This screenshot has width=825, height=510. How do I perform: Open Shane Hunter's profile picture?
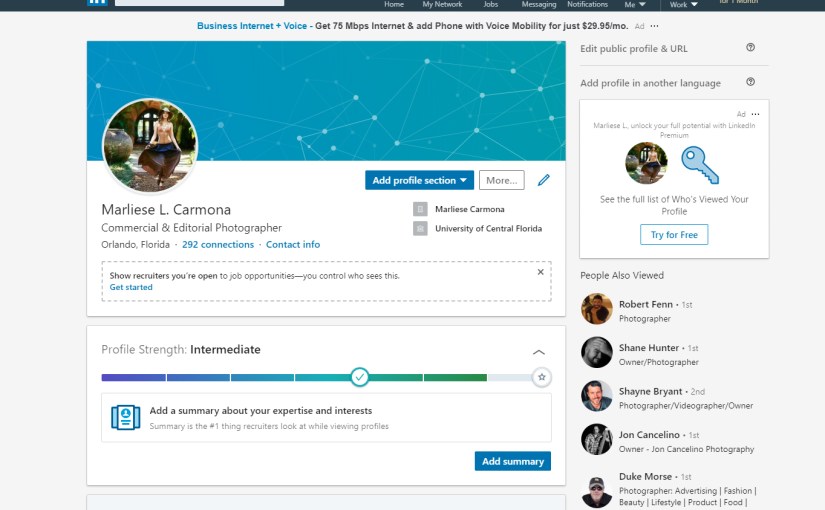(597, 352)
